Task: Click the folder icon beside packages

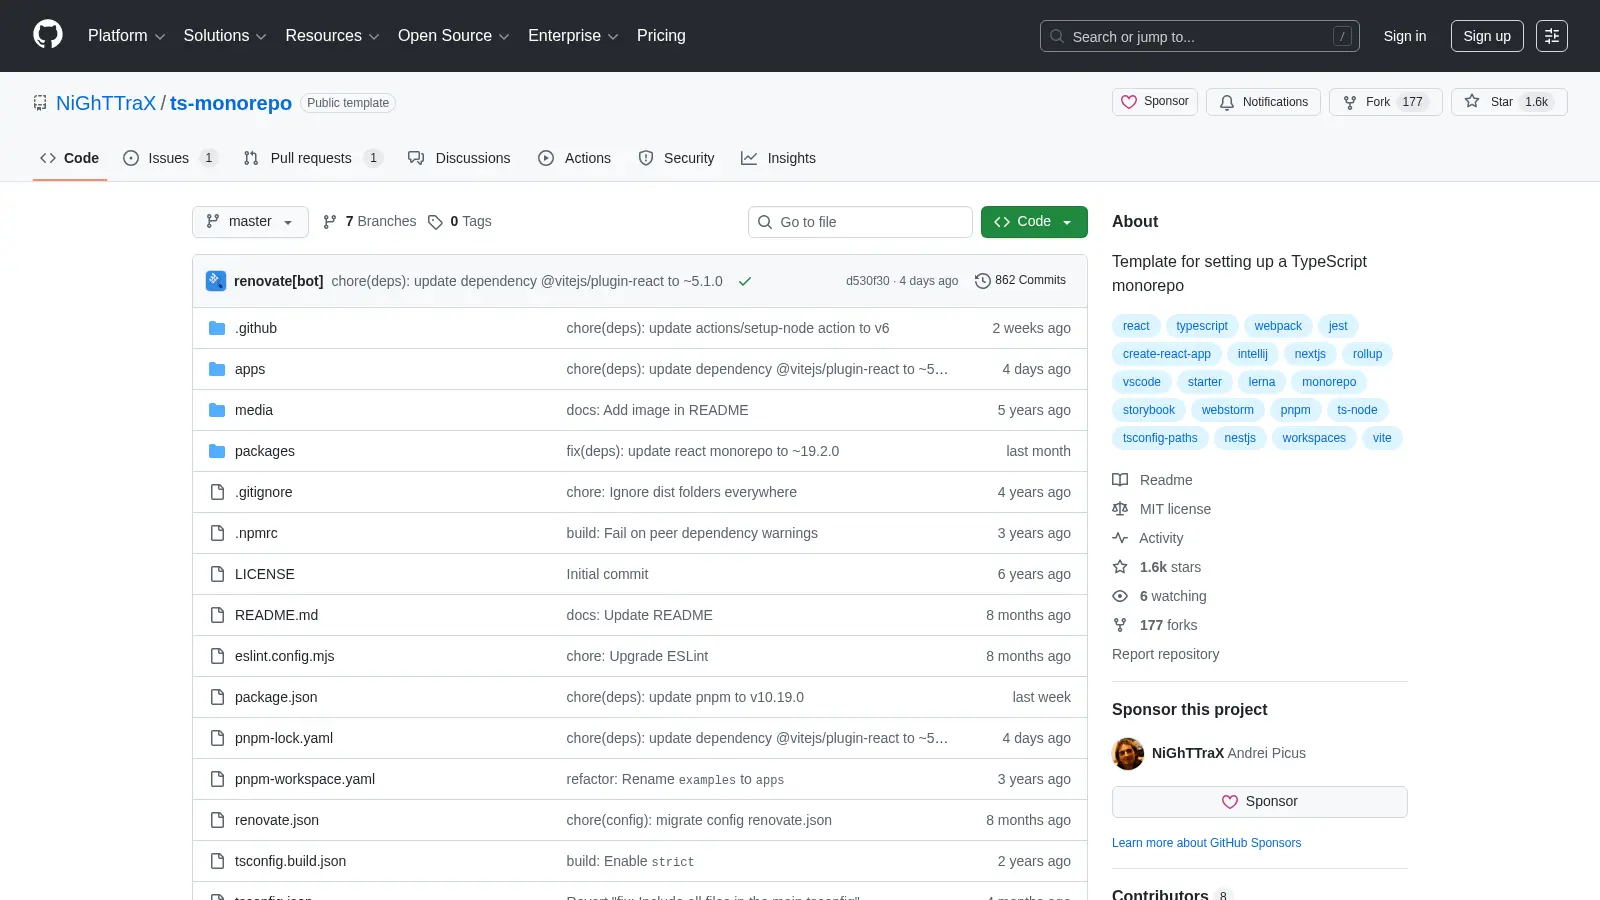Action: pyautogui.click(x=217, y=451)
